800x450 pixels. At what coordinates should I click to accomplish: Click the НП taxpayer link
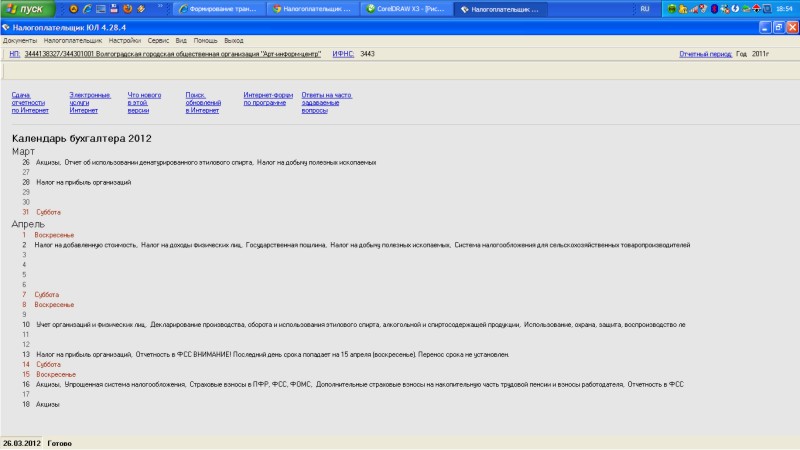click(x=14, y=53)
